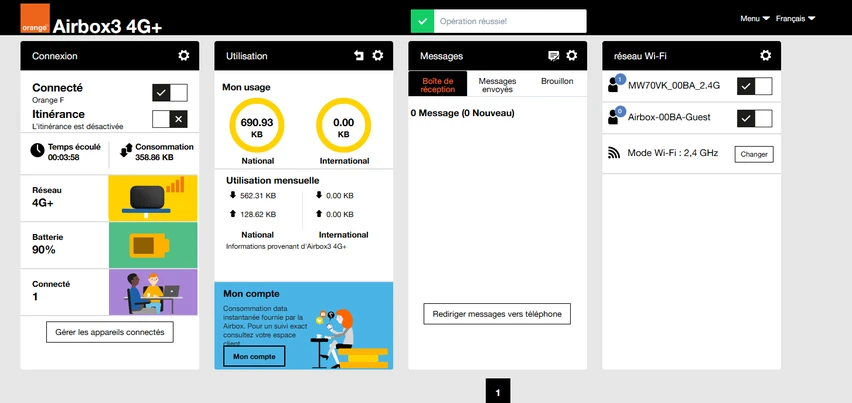
Task: Open Utilisation panel settings gear
Action: click(x=378, y=55)
